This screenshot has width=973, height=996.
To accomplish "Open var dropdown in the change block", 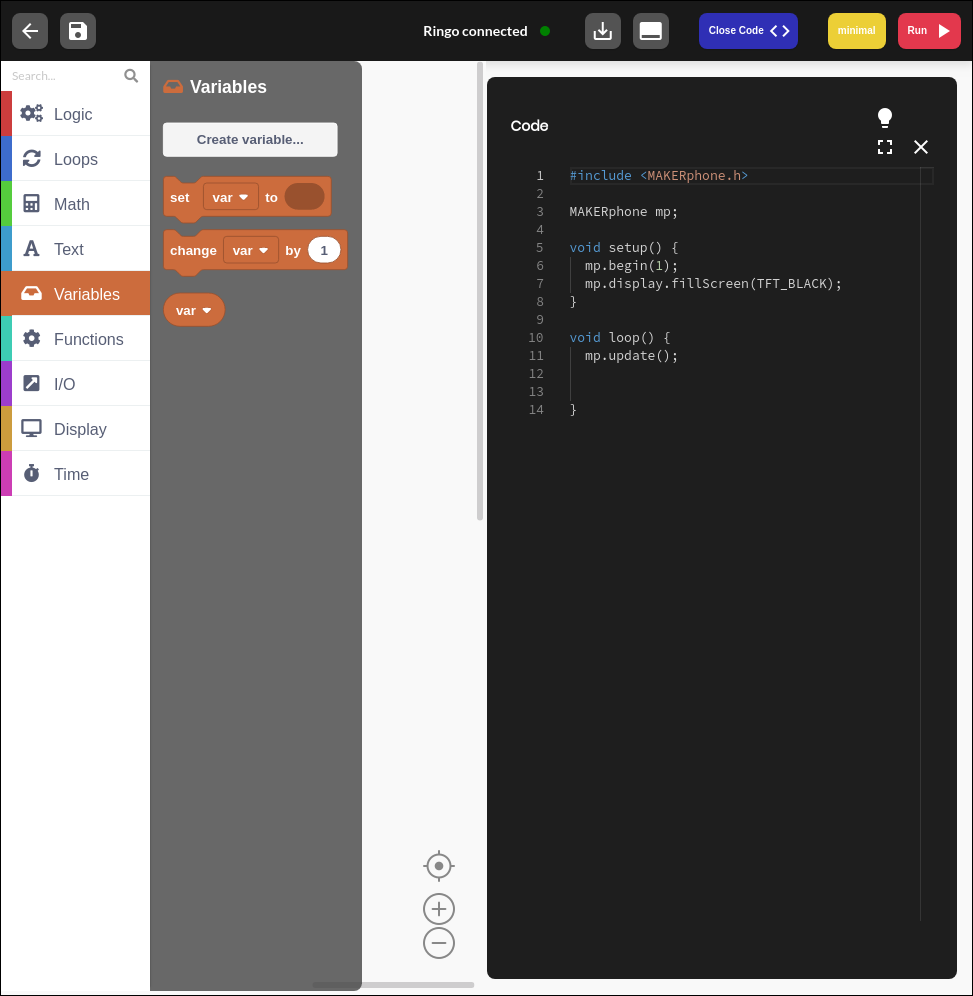I will (x=251, y=250).
